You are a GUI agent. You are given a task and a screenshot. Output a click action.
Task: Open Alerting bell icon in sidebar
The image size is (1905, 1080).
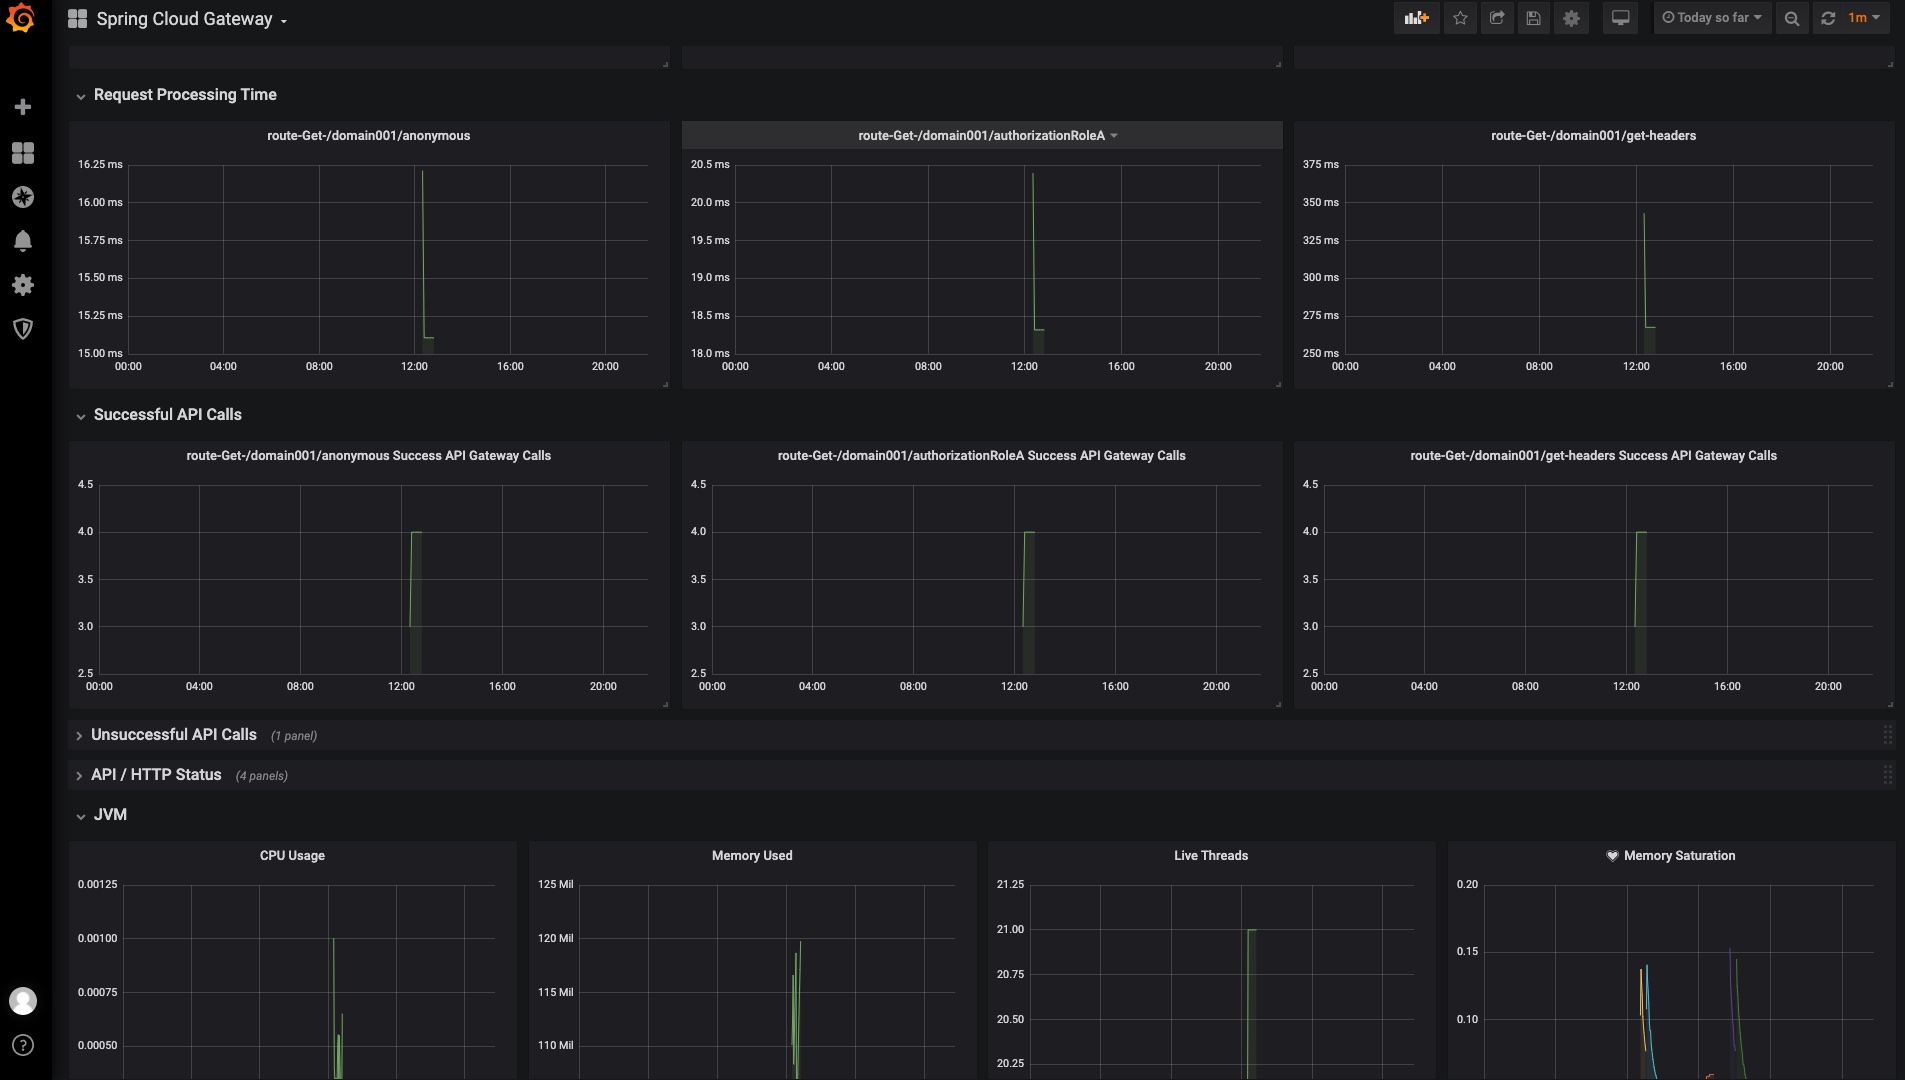23,241
